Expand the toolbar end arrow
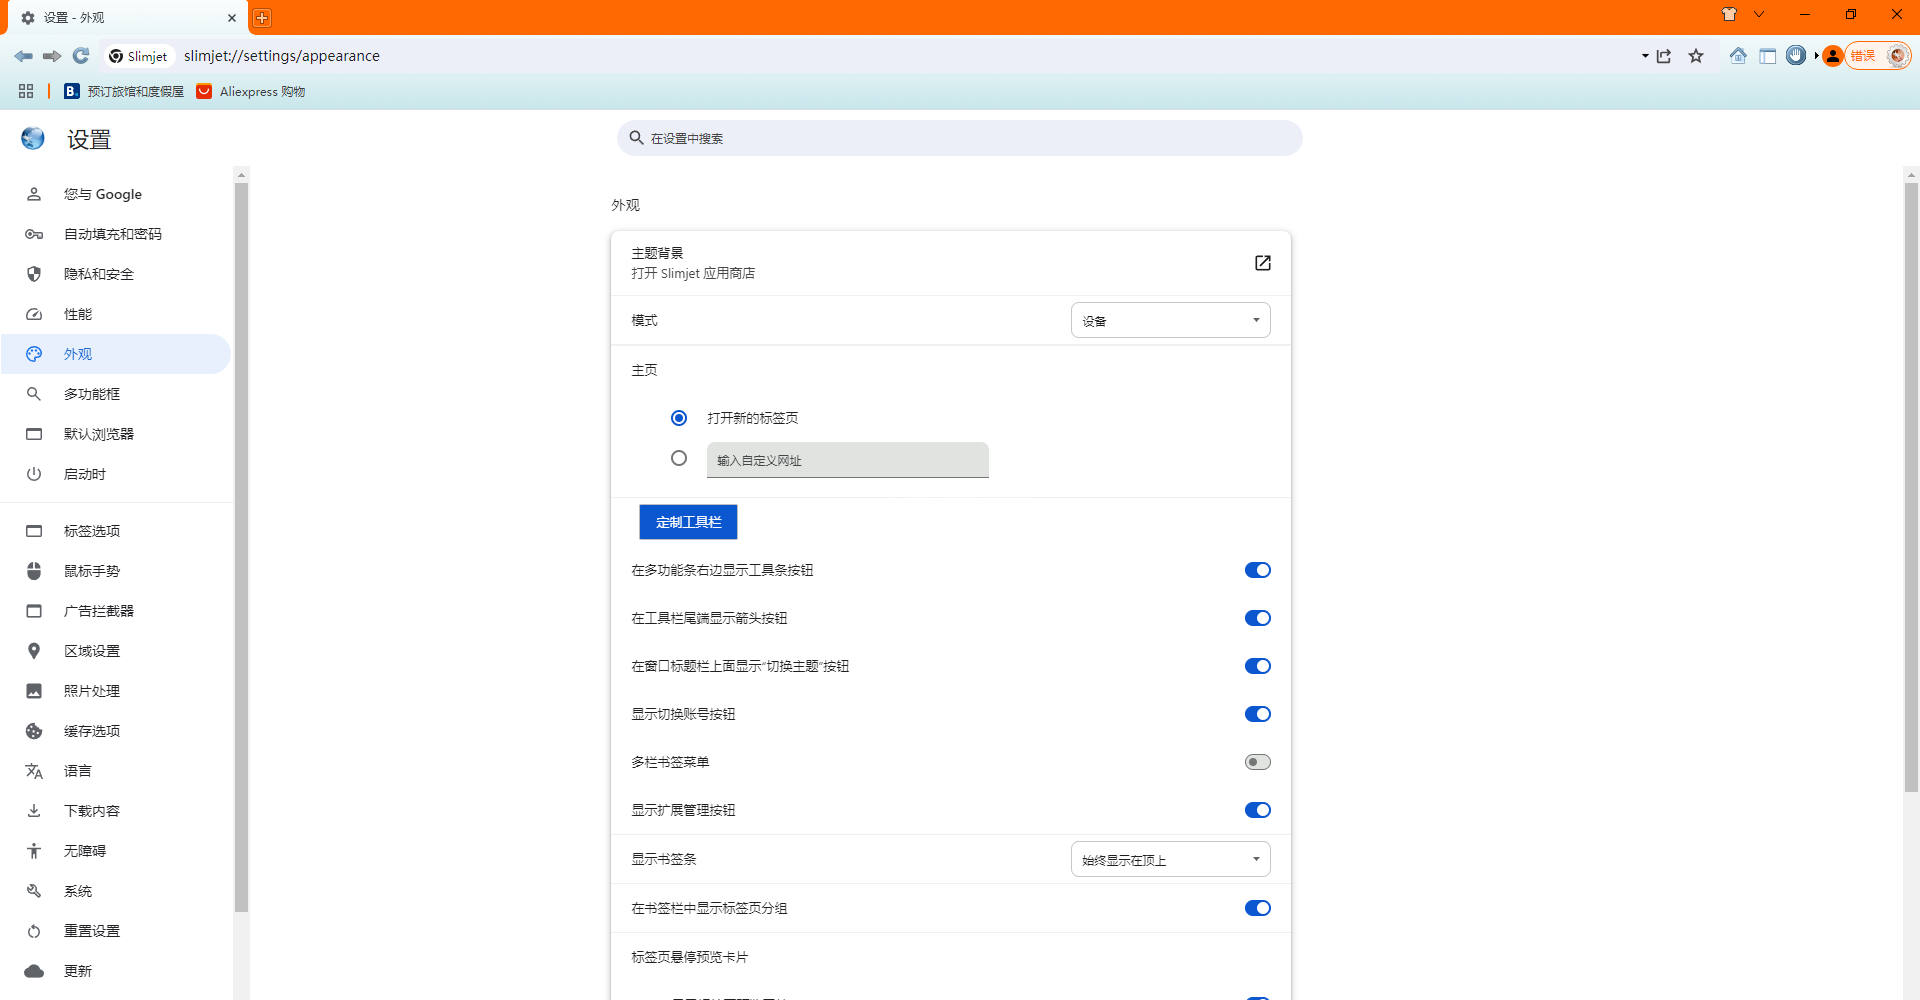1920x1000 pixels. tap(1816, 56)
